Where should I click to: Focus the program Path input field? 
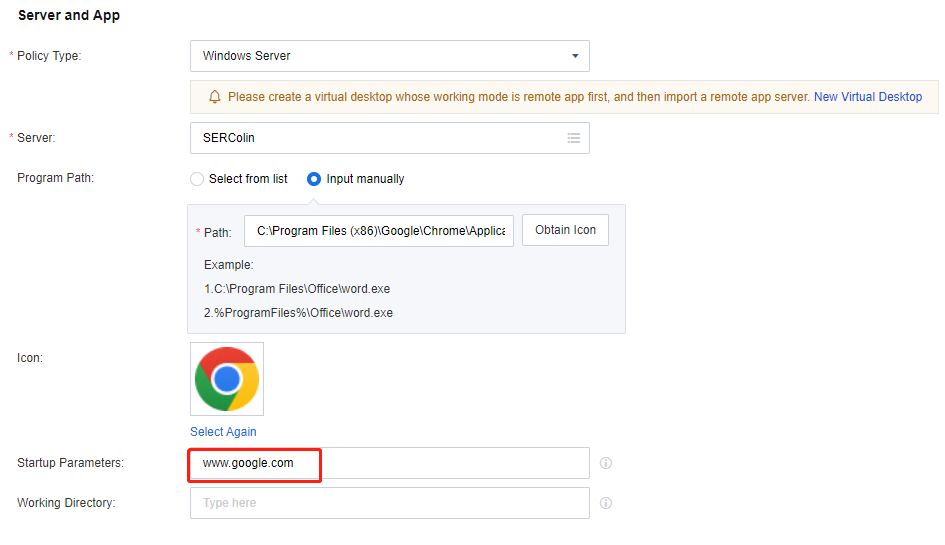point(379,231)
